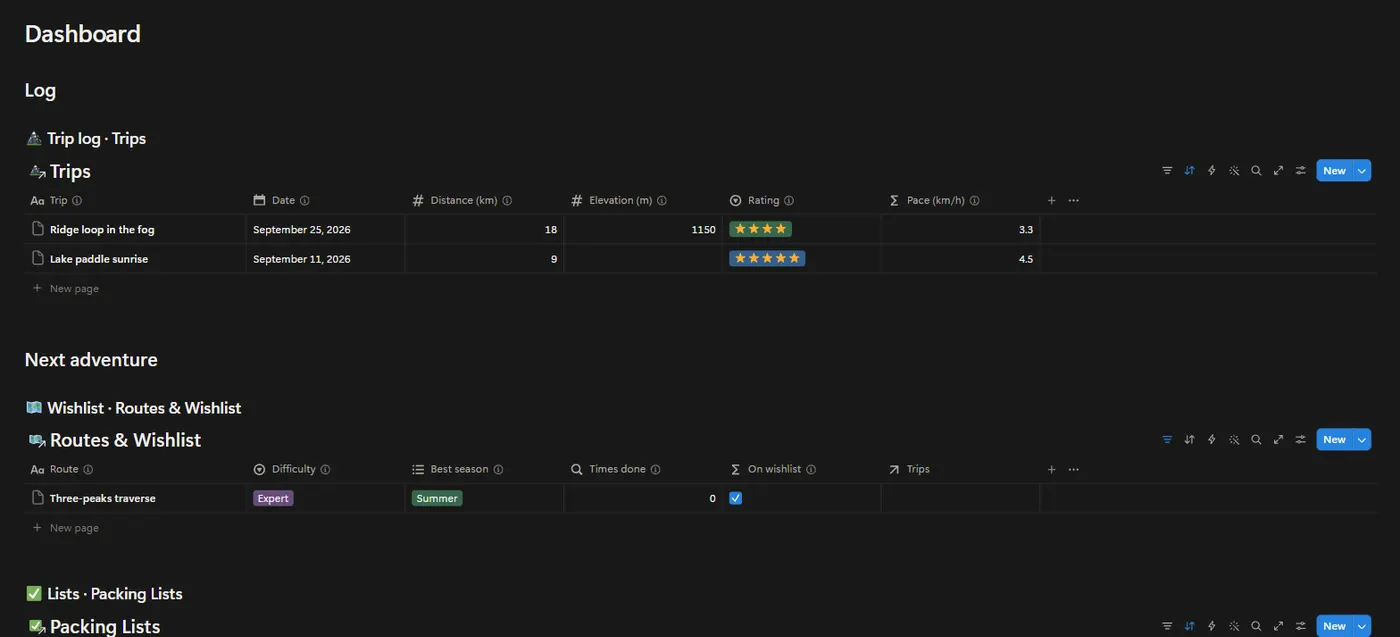Open the Summer best season tag selector

pyautogui.click(x=437, y=498)
